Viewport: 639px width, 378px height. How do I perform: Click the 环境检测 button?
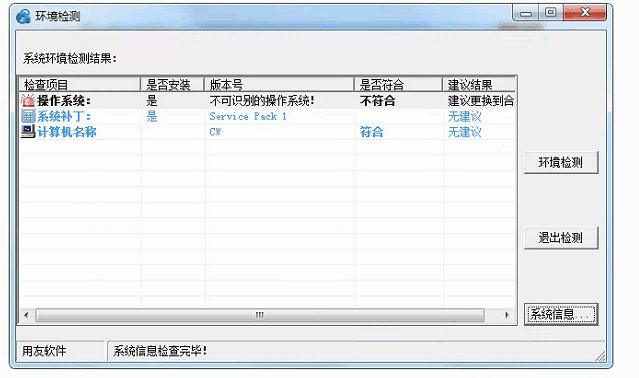coord(561,163)
